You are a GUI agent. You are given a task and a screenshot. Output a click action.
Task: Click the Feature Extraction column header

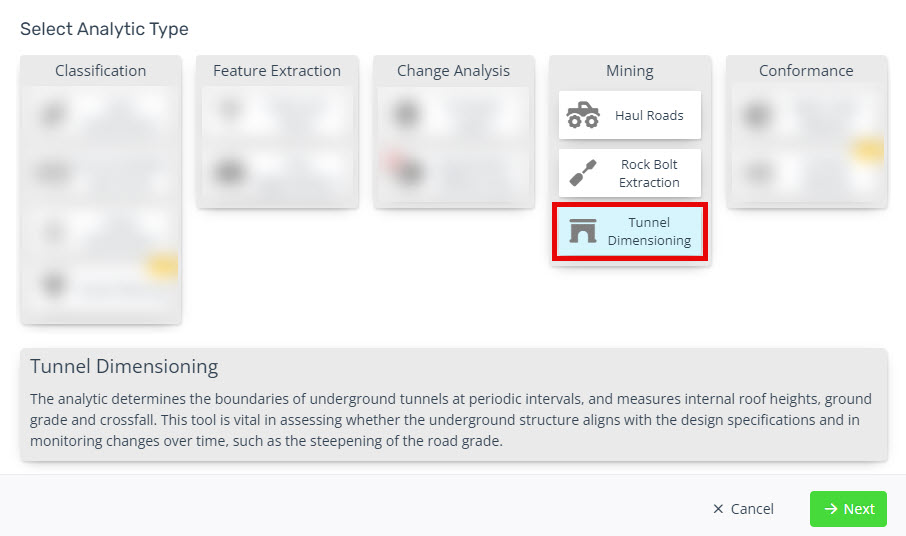(x=277, y=70)
